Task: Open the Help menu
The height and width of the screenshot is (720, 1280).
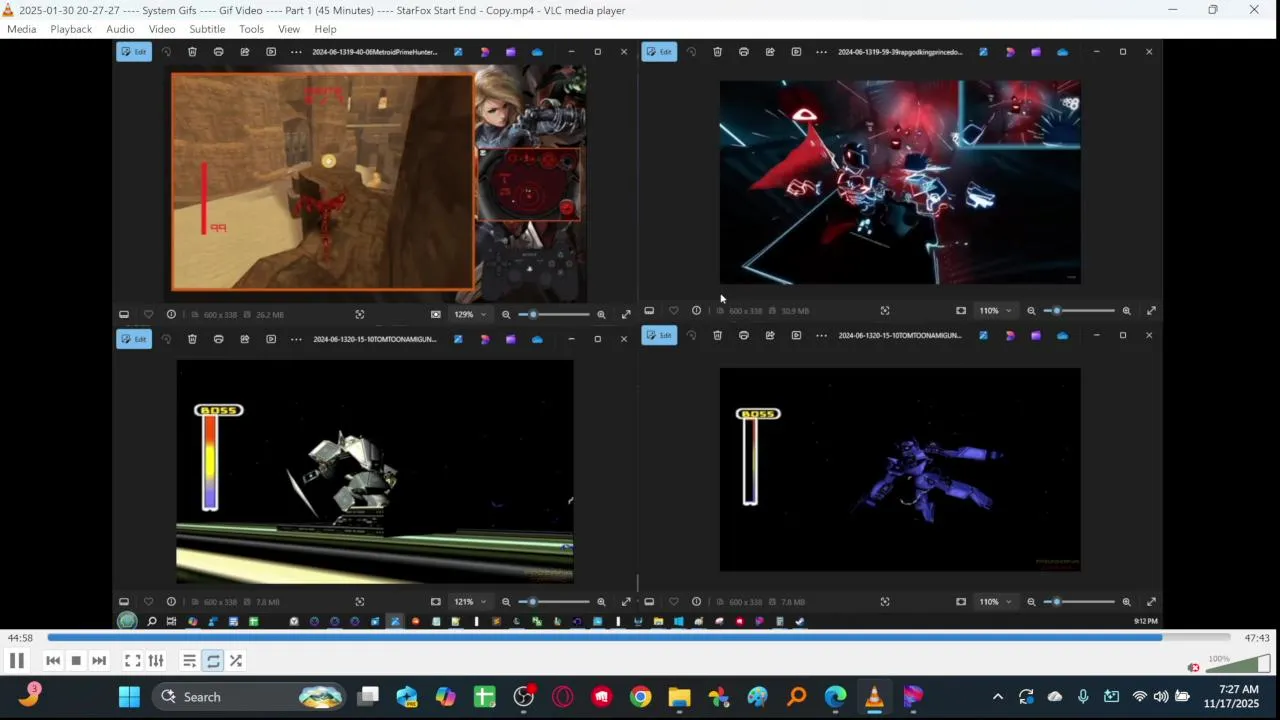Action: [325, 29]
